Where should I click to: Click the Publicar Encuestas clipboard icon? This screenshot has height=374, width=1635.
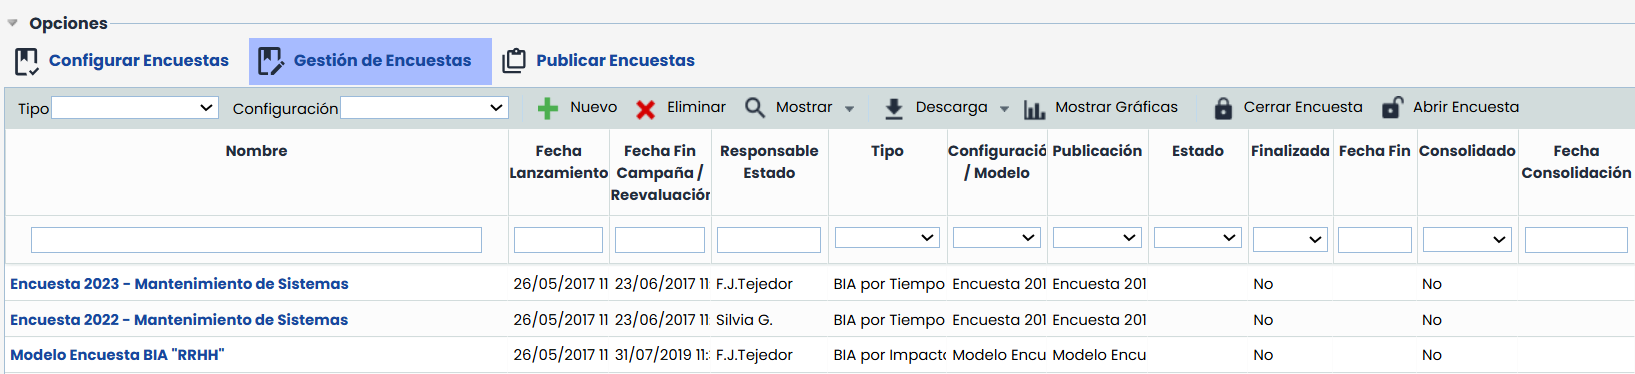[x=514, y=61]
